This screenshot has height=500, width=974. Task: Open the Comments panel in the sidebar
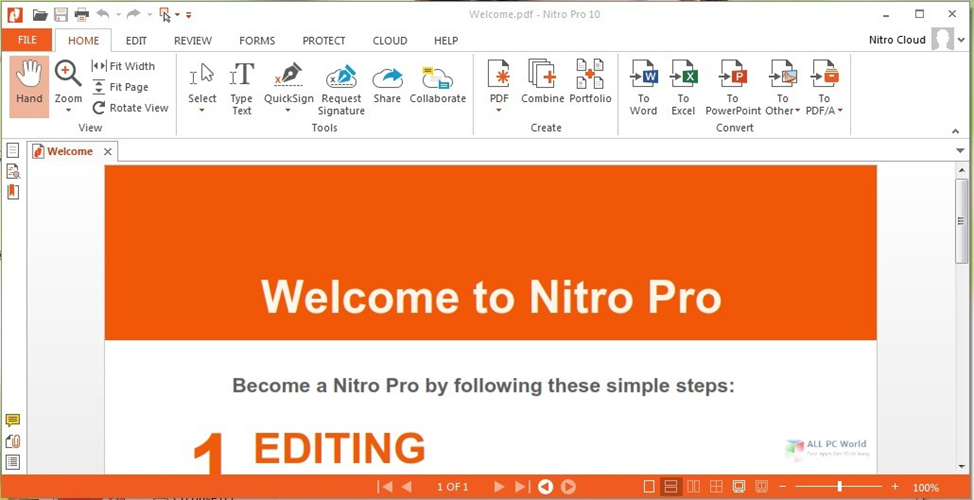pos(12,420)
